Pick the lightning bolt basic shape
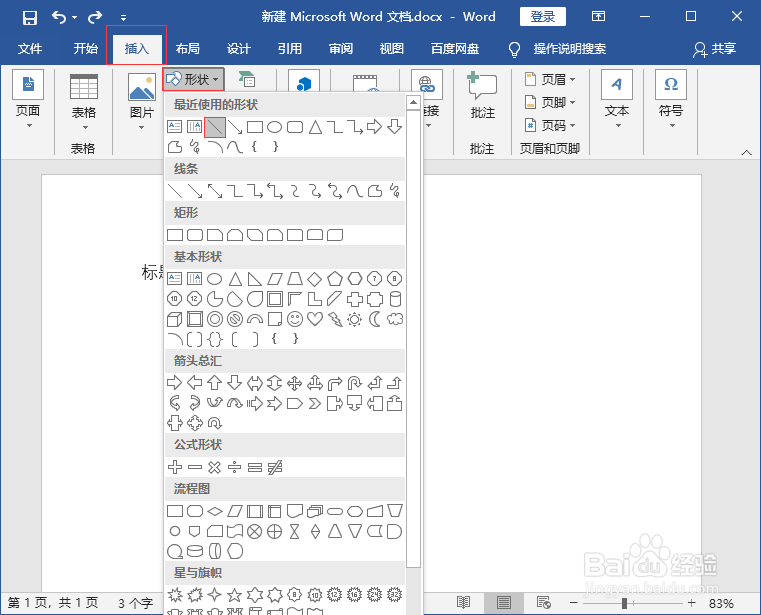The width and height of the screenshot is (761, 615). point(335,319)
